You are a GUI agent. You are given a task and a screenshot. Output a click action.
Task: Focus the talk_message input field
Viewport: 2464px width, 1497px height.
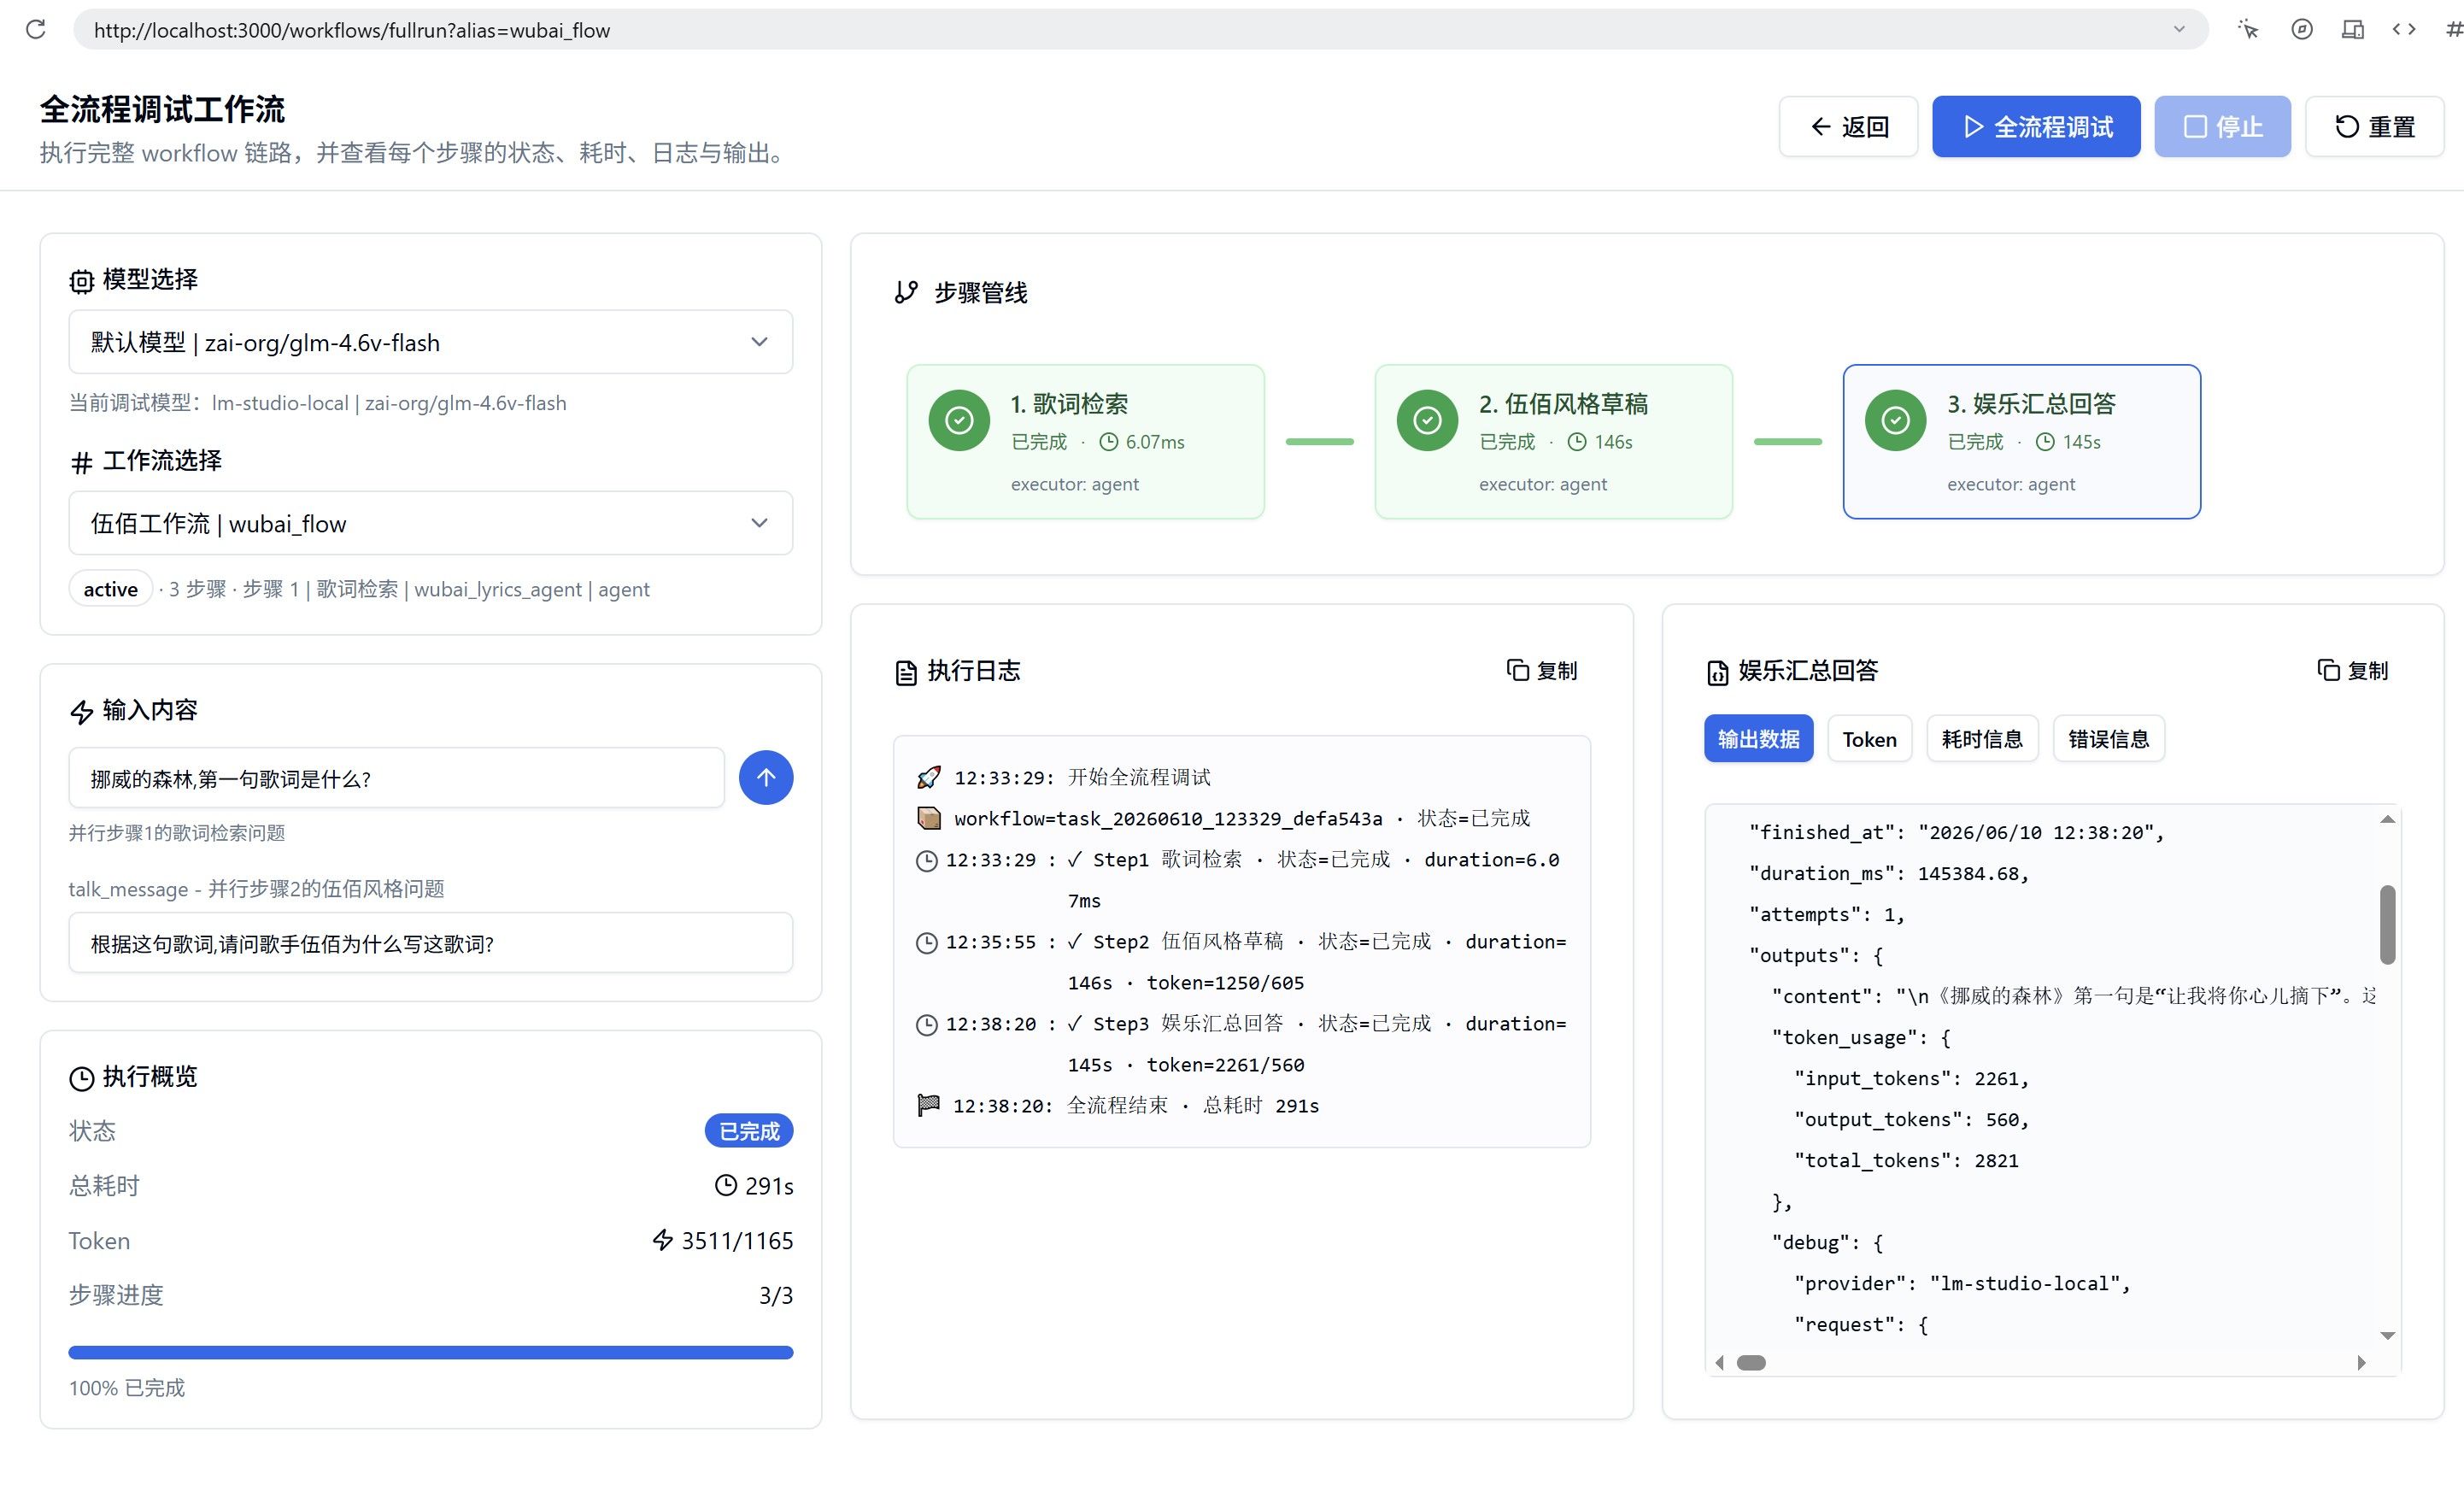[430, 943]
